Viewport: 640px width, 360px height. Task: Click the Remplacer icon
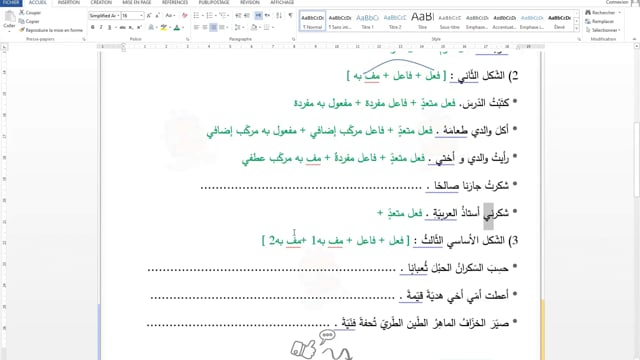588,21
